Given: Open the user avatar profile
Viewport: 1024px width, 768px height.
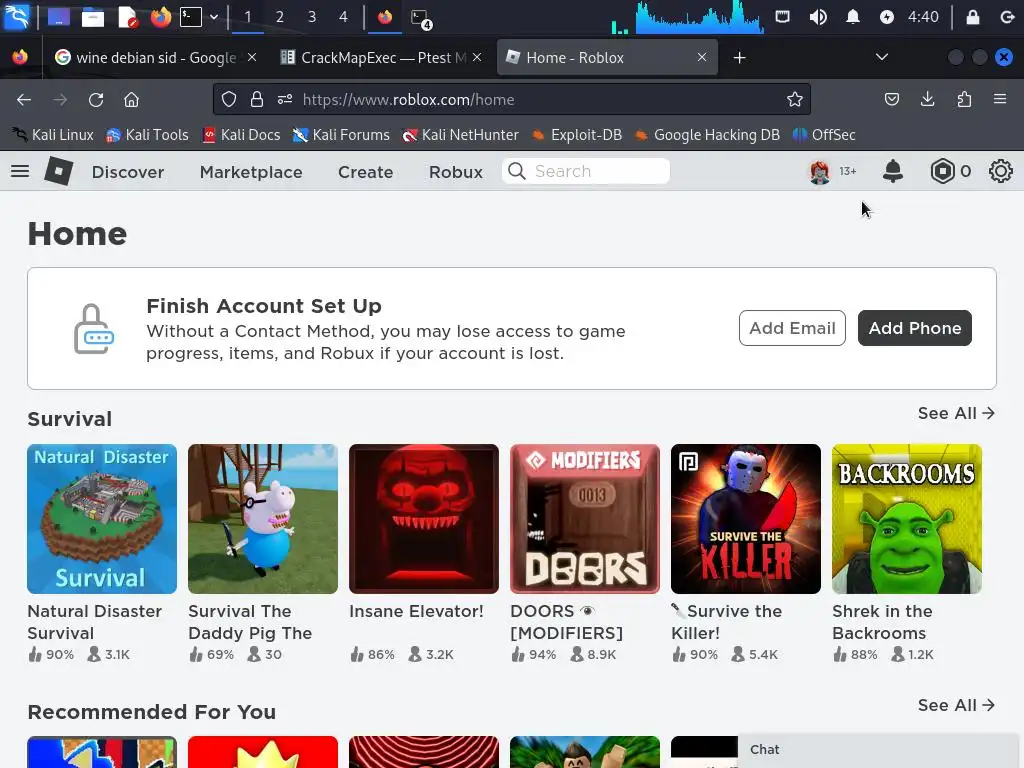Looking at the screenshot, I should (820, 171).
